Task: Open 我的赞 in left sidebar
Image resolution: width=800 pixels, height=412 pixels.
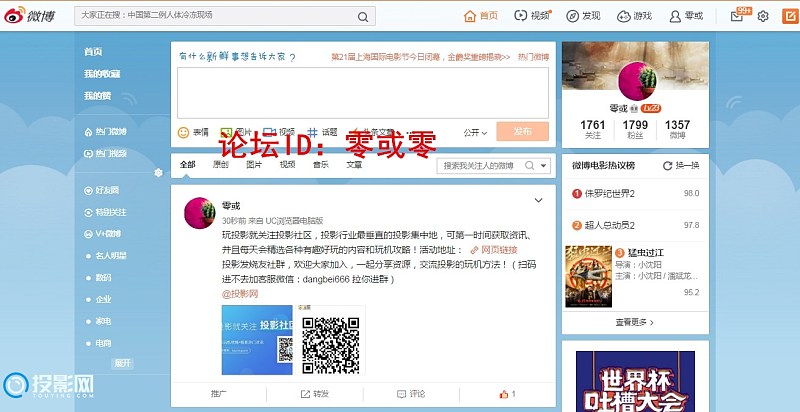Action: coord(97,96)
